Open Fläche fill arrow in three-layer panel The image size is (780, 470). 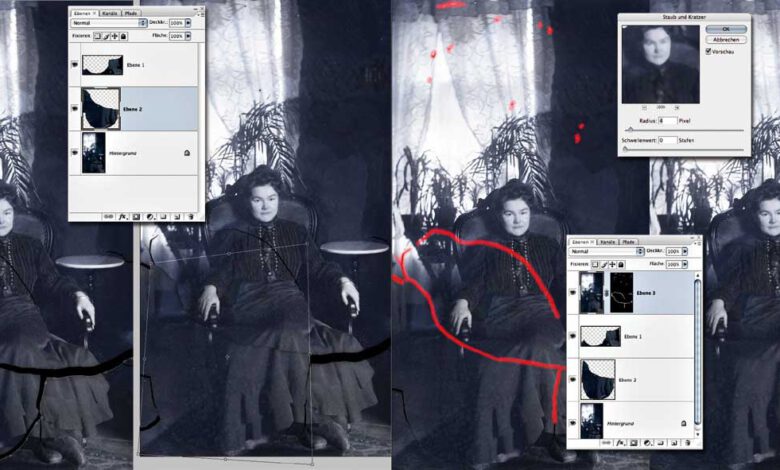tap(188, 36)
